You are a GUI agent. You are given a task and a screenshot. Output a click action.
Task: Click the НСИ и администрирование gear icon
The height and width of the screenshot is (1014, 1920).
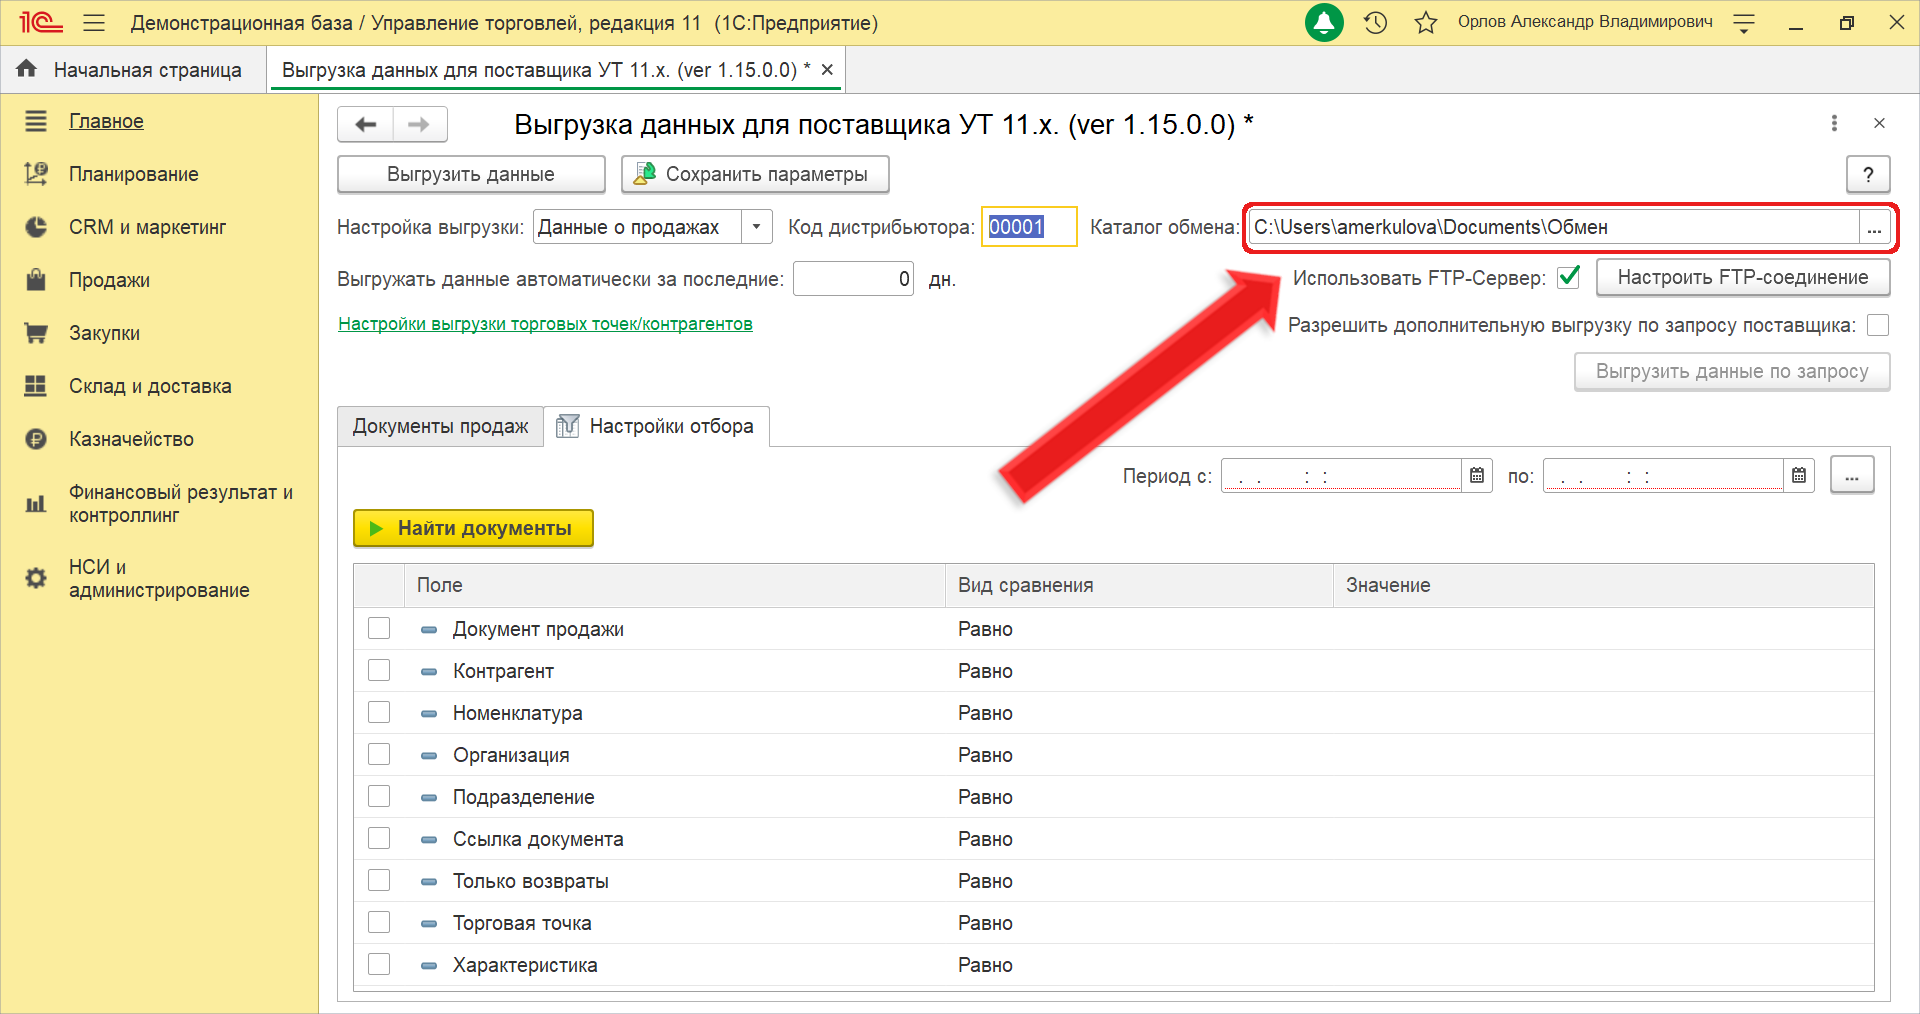(36, 578)
